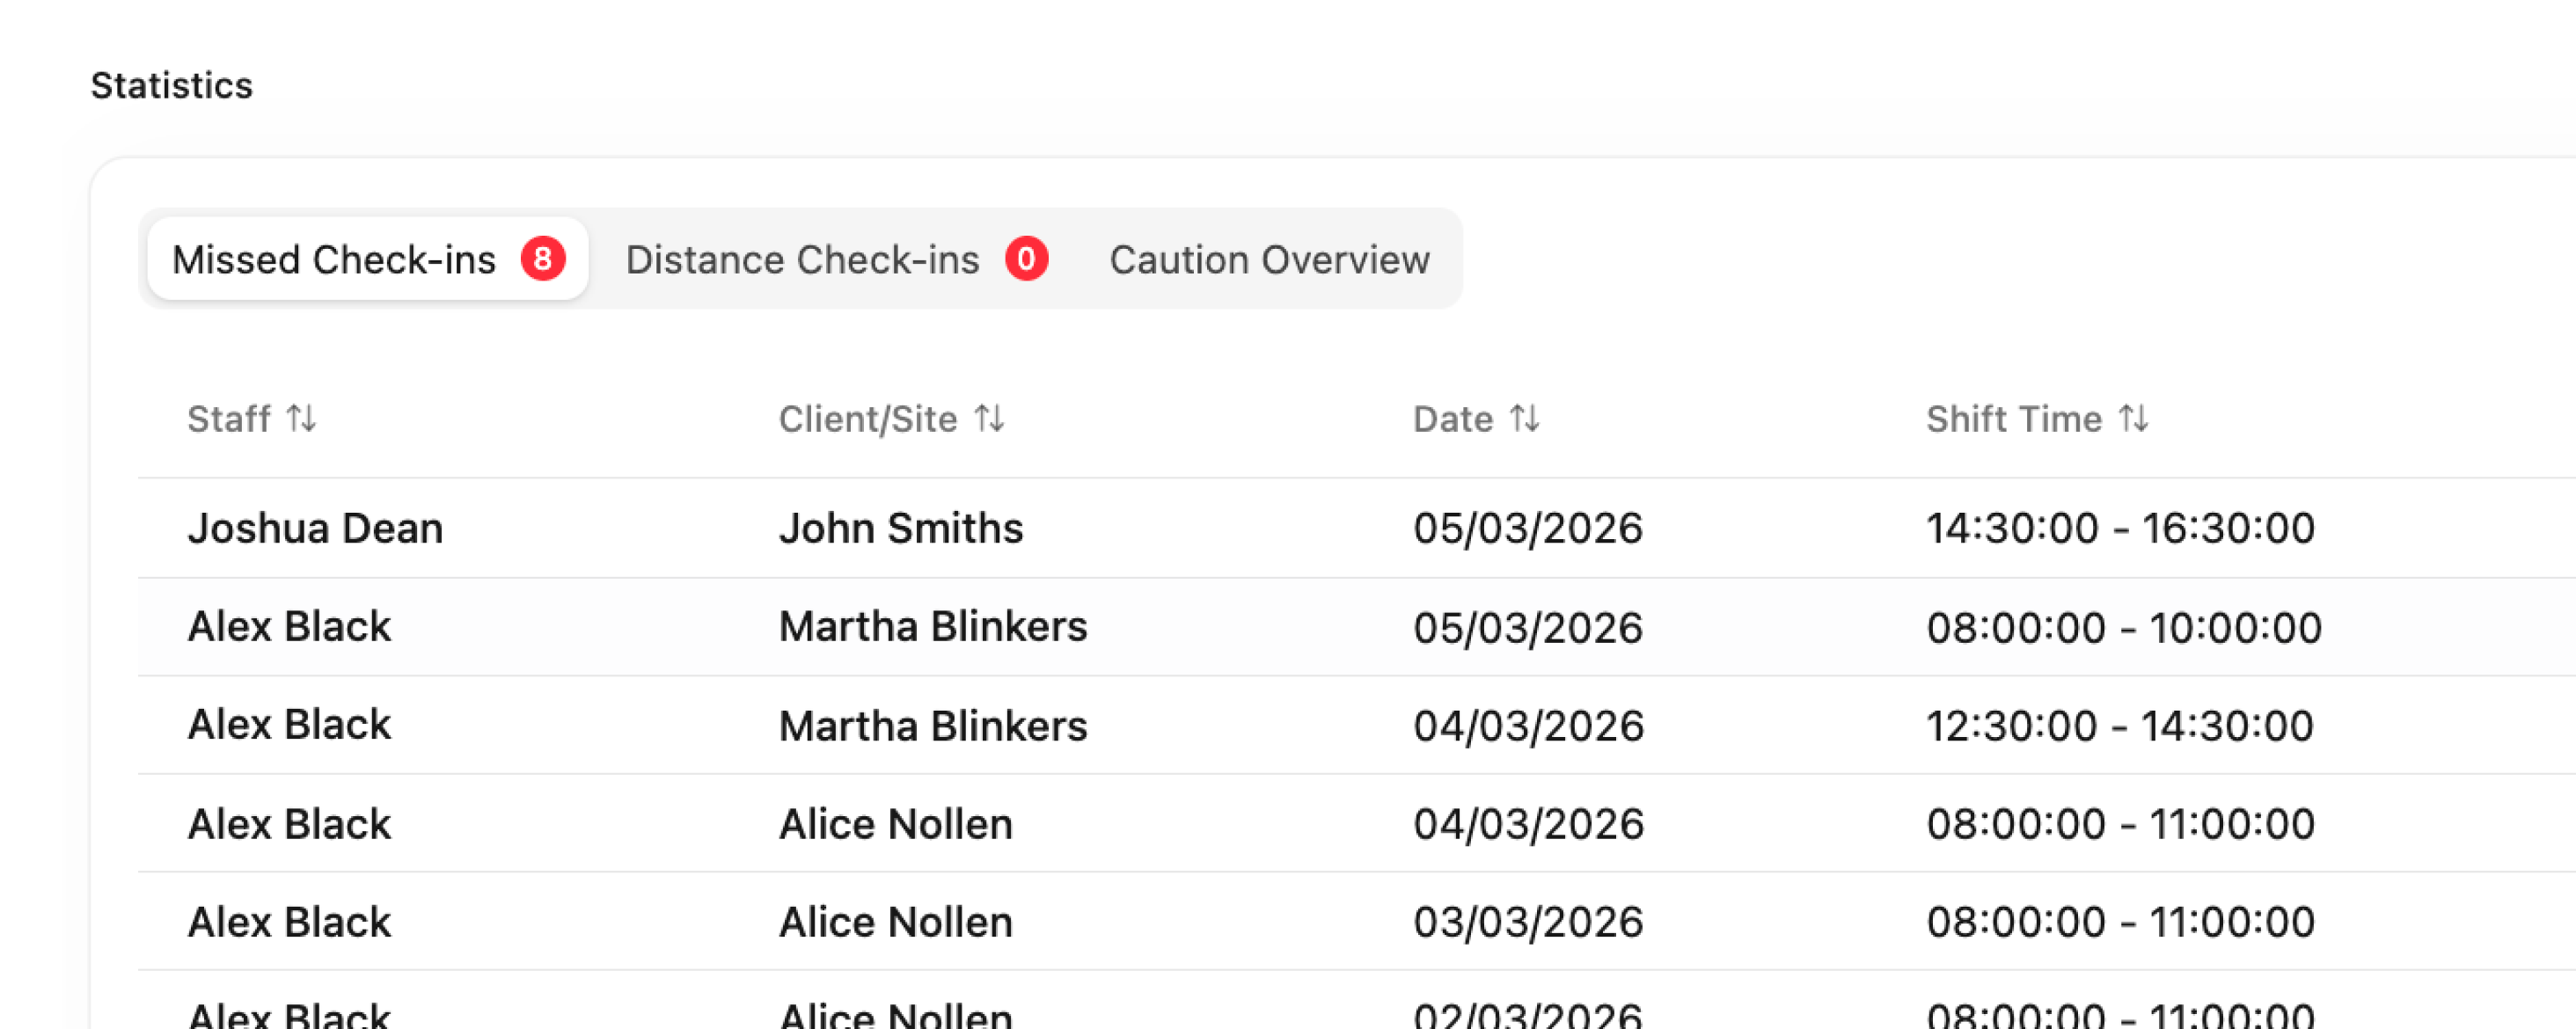Switch to Missed Check-ins tab
The height and width of the screenshot is (1029, 2576).
pos(334,260)
